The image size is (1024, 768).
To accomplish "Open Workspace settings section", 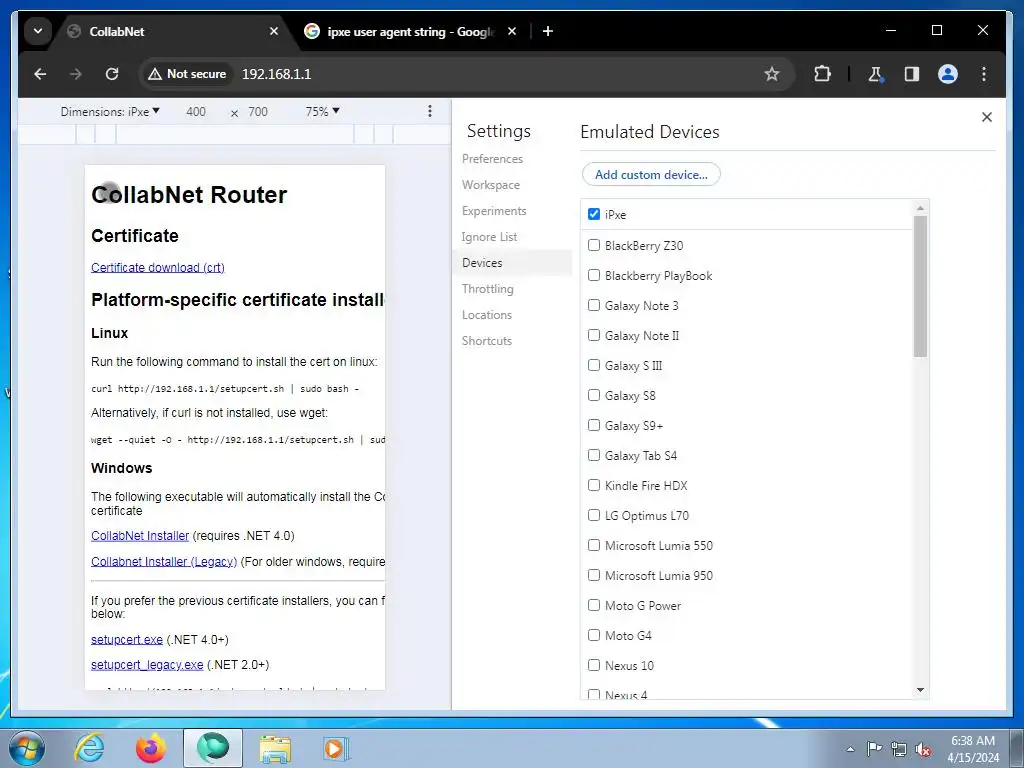I will pos(490,185).
